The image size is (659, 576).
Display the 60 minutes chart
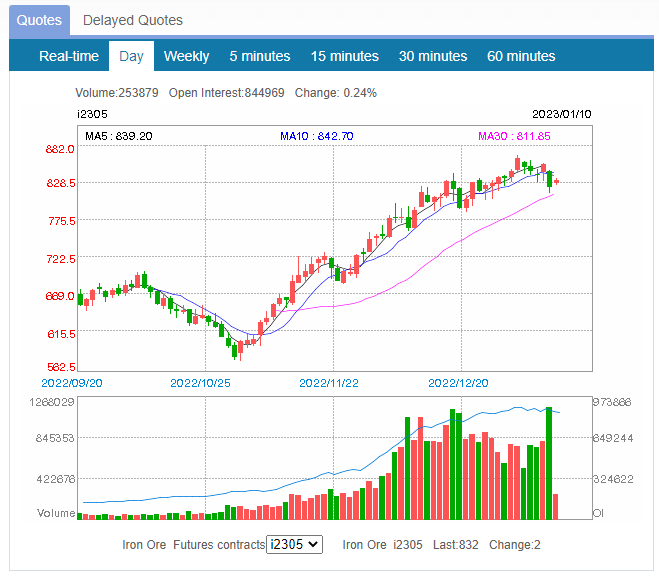coord(521,56)
